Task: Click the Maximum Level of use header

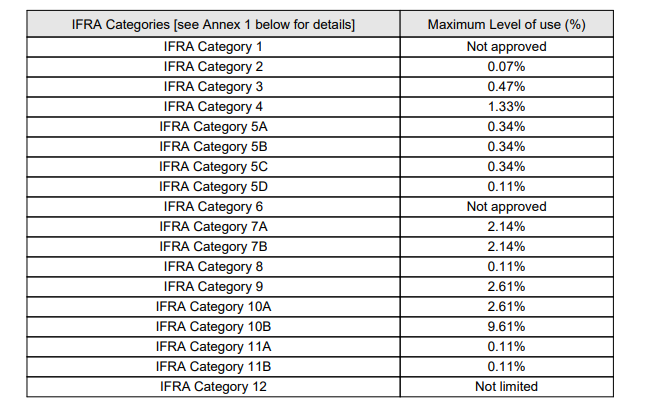Action: tap(505, 24)
